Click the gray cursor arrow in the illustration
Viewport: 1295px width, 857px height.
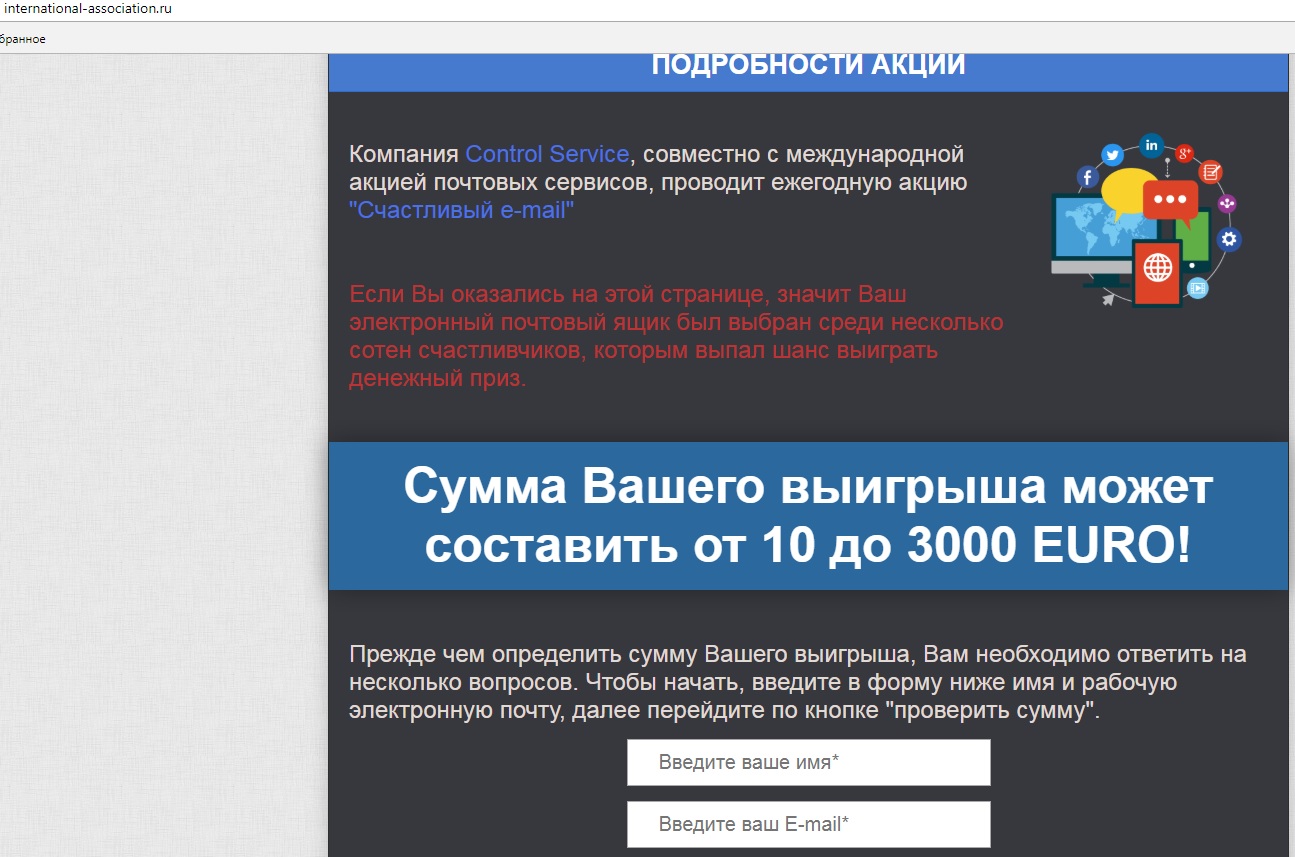tap(1108, 299)
